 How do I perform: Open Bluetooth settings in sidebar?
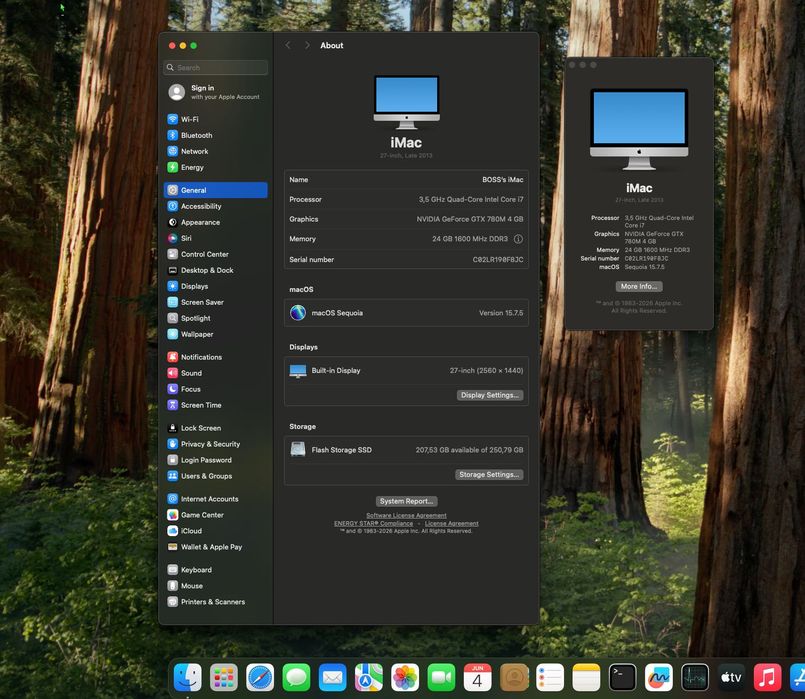click(x=216, y=135)
